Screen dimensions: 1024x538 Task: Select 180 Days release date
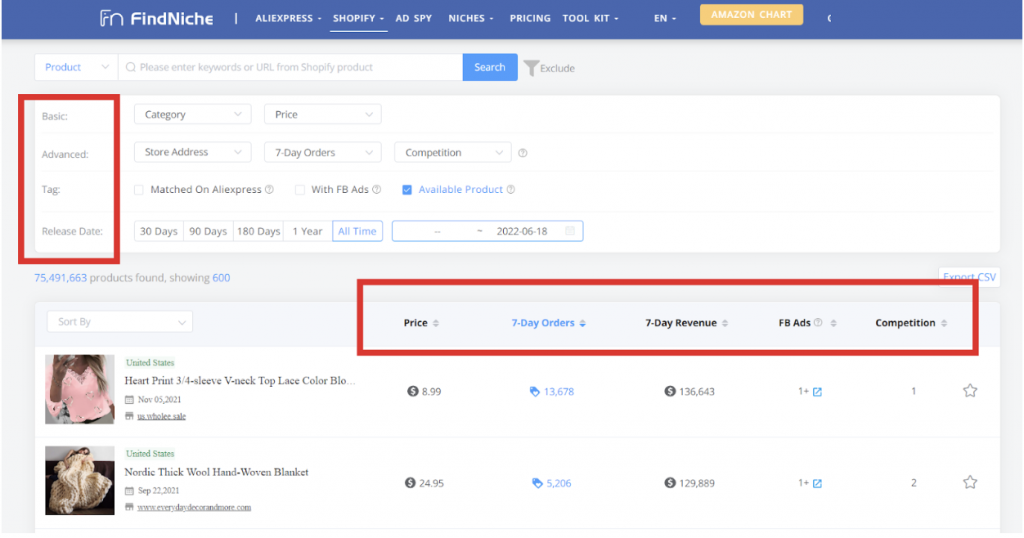point(259,231)
